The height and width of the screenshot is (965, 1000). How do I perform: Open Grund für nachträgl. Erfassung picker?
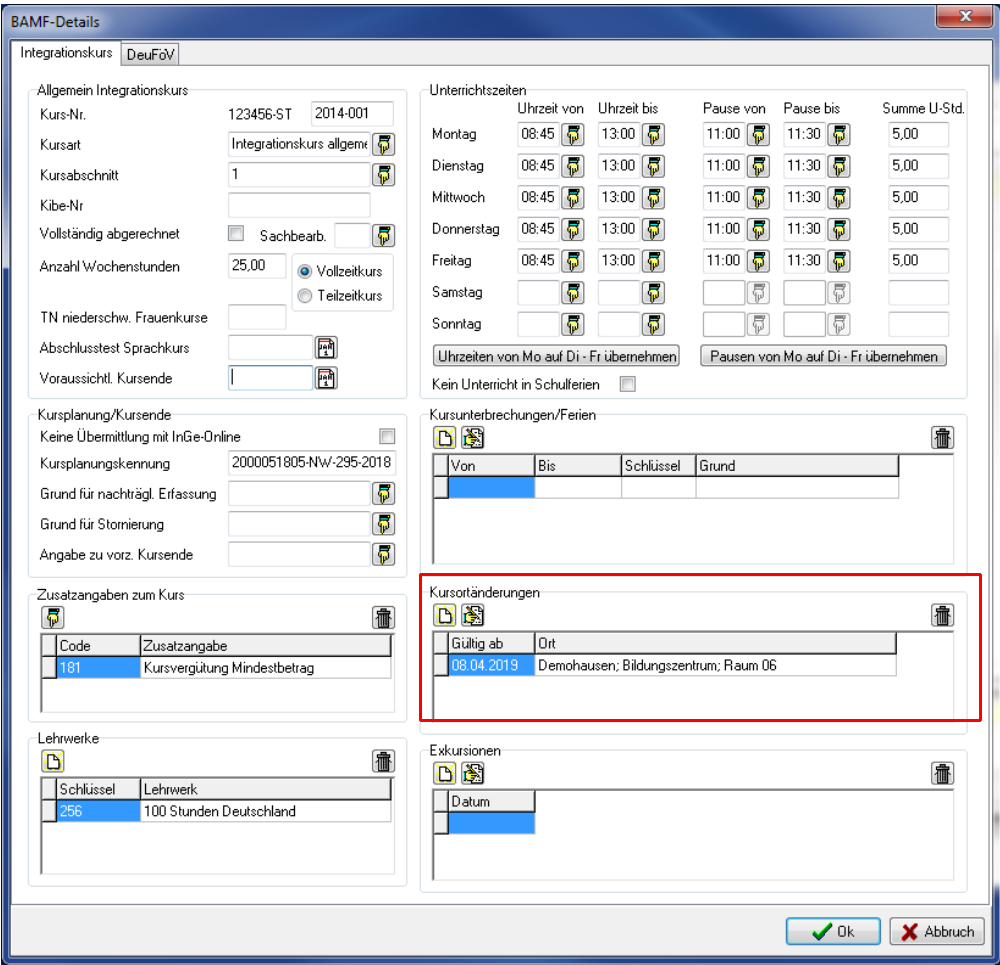(x=383, y=494)
